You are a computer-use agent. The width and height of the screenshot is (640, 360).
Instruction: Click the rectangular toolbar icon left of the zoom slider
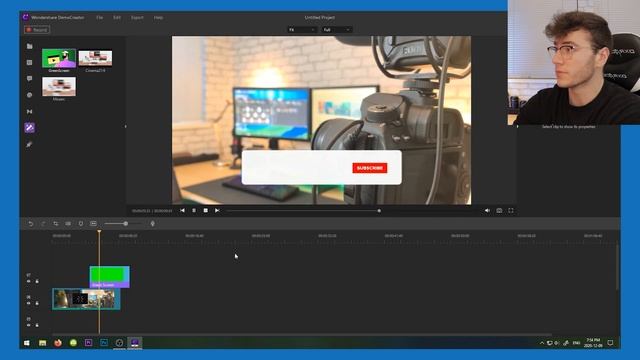coord(93,224)
